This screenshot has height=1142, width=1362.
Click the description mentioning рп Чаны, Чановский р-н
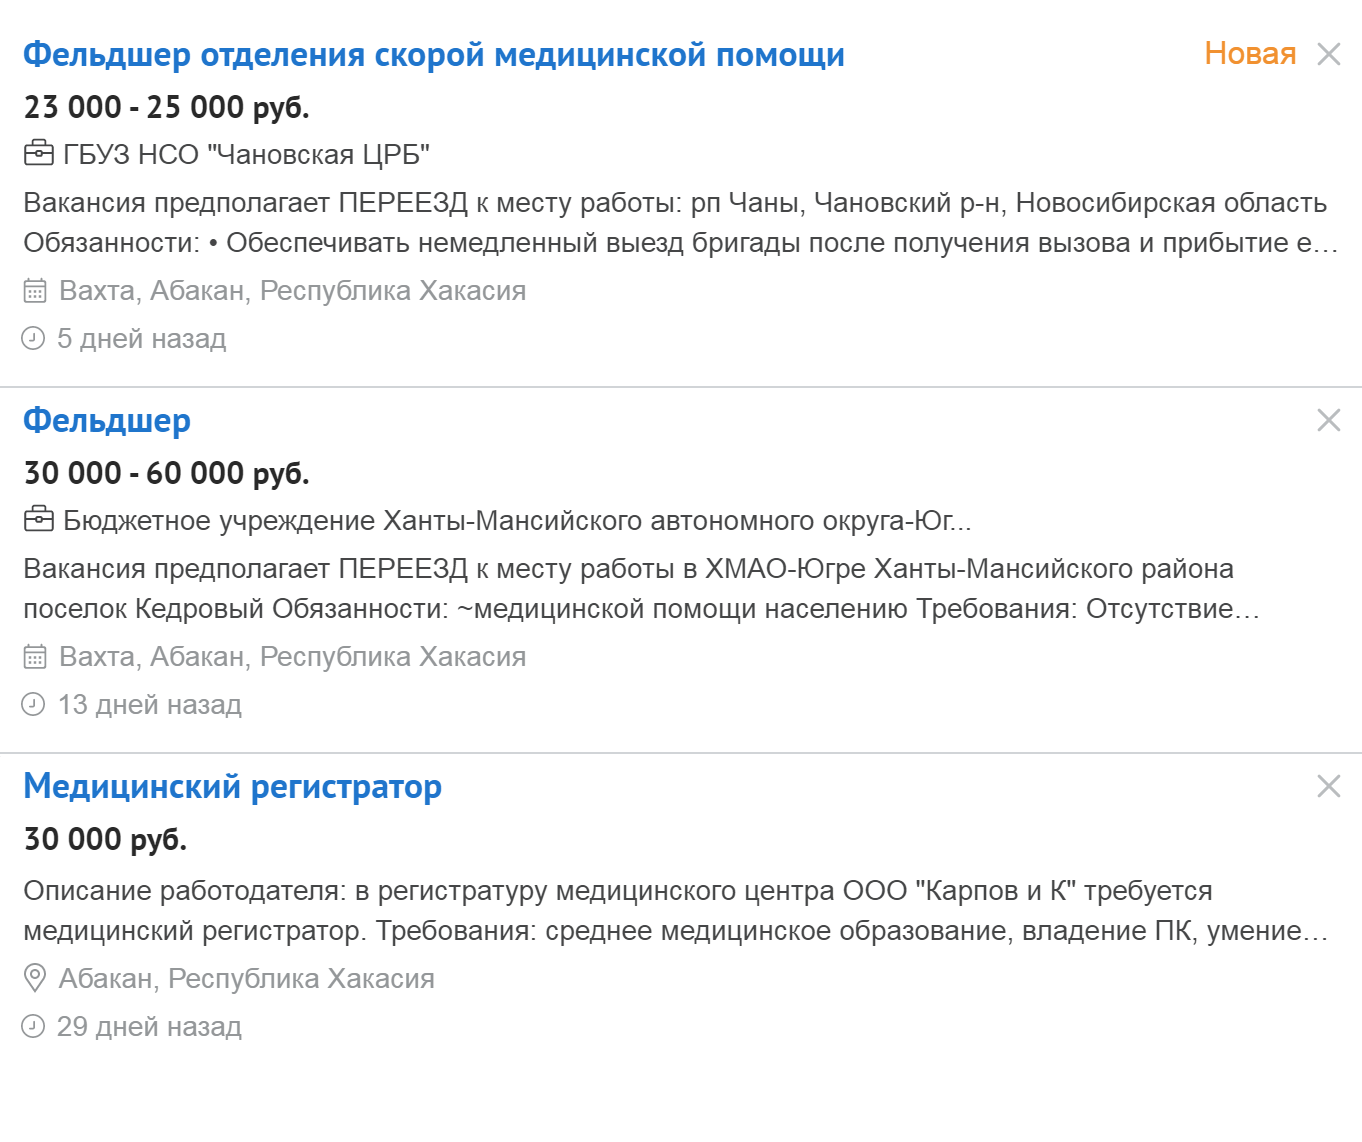point(681,222)
